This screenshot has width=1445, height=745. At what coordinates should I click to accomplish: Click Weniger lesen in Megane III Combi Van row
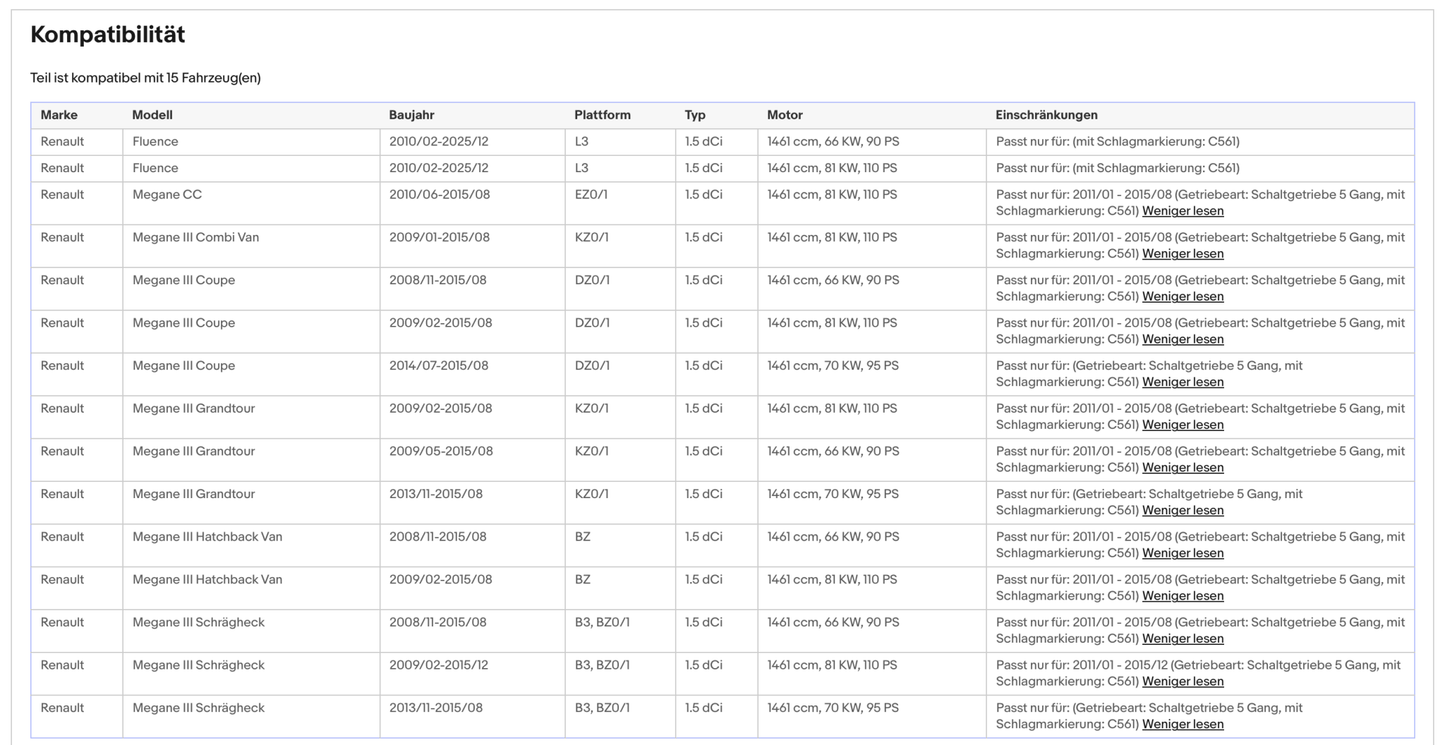(x=1182, y=254)
